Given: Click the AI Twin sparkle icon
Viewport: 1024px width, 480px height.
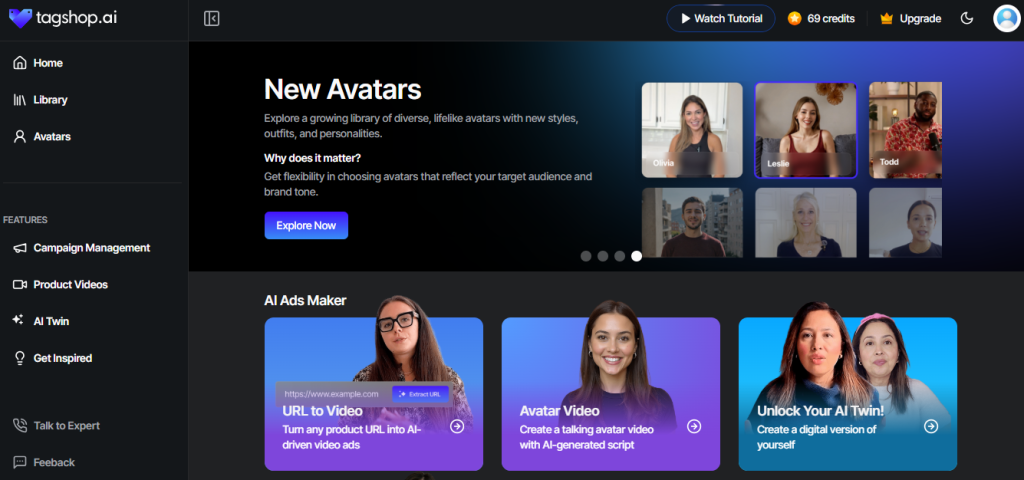Looking at the screenshot, I should pyautogui.click(x=19, y=320).
